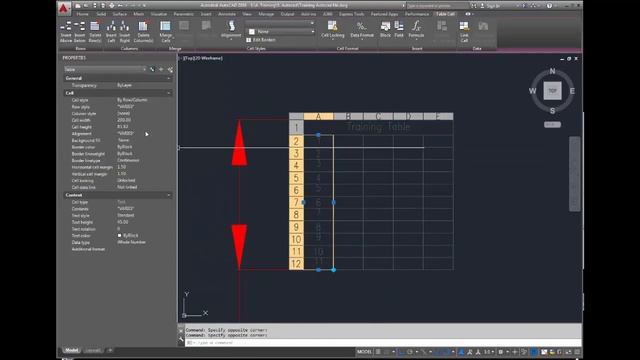Click the command line input field
640x360 pixels.
(383, 343)
